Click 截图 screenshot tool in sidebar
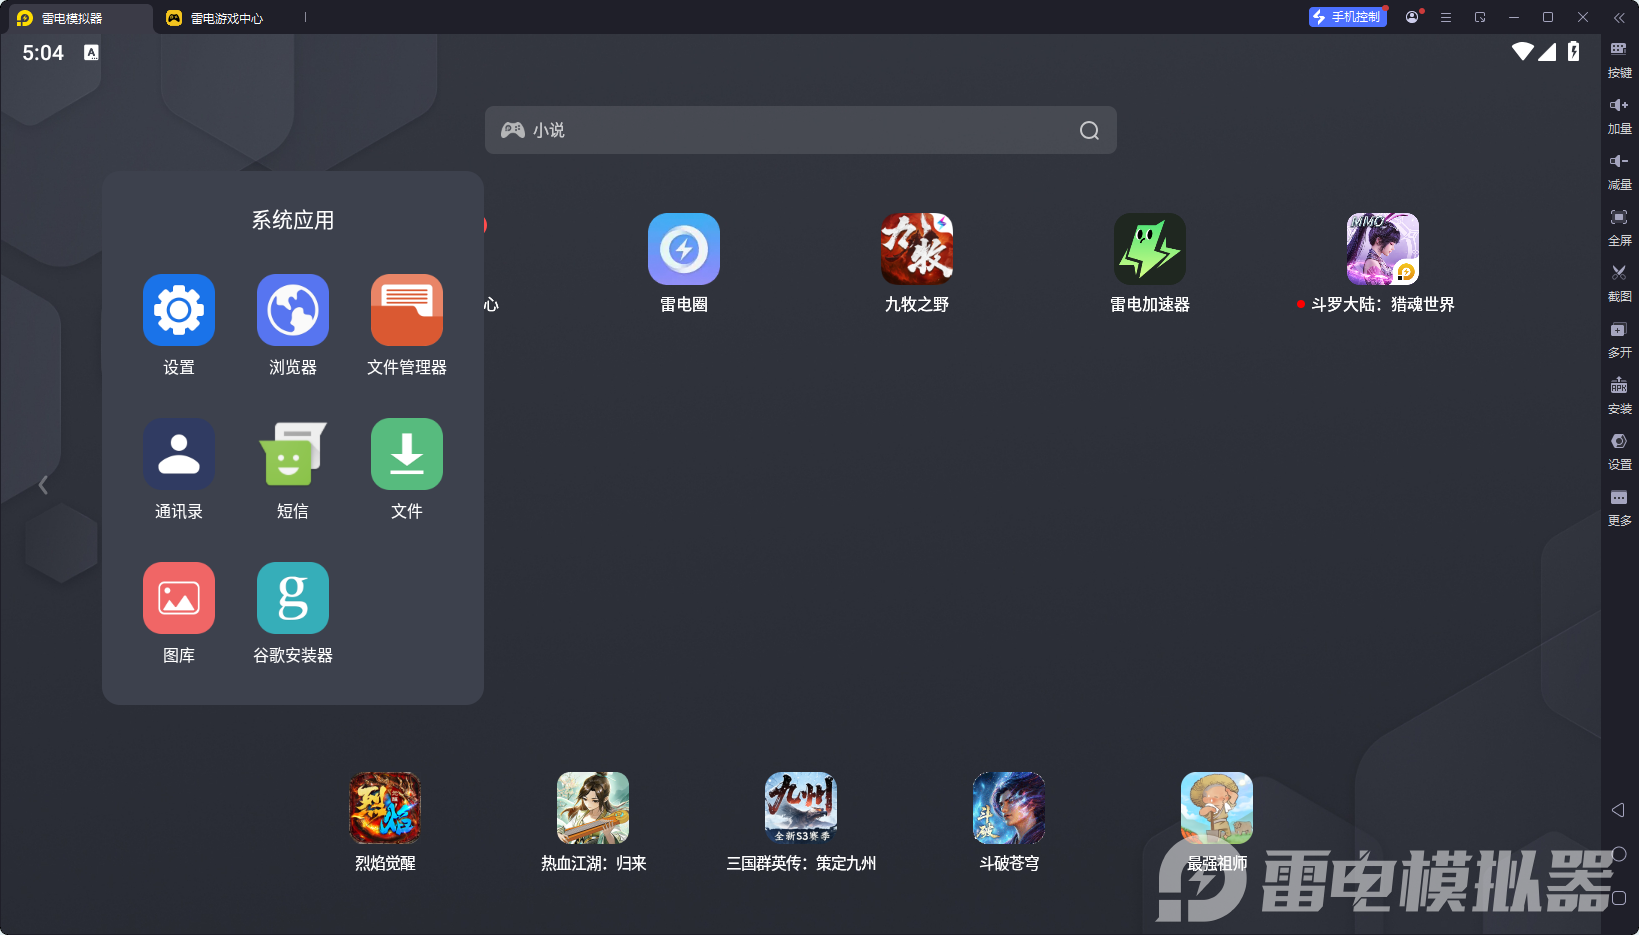This screenshot has height=935, width=1639. point(1619,281)
